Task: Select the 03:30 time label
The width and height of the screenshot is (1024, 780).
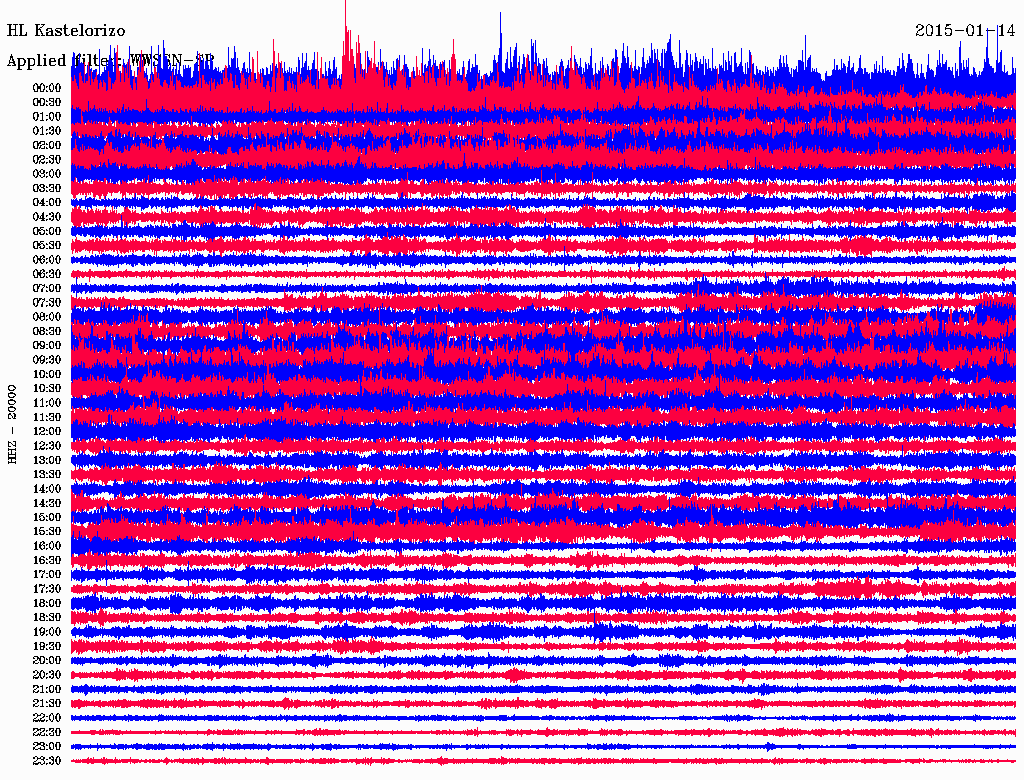Action: (x=47, y=189)
